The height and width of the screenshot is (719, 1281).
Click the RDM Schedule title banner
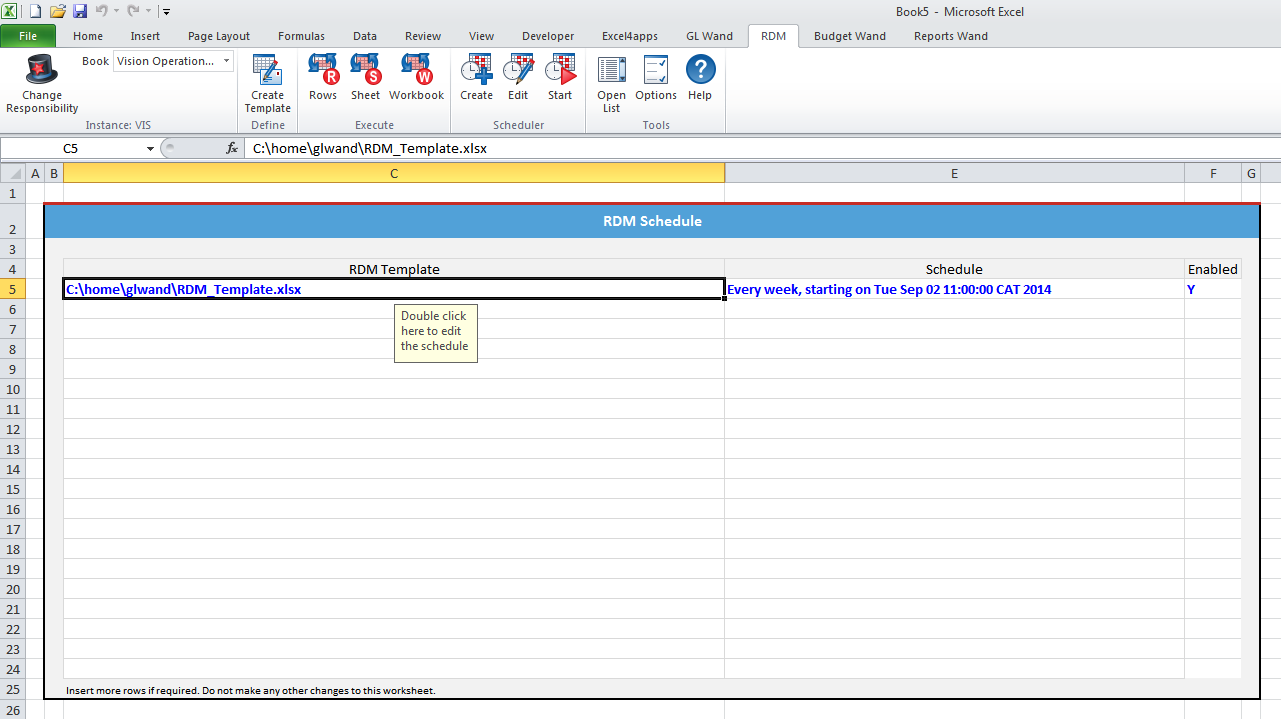tap(652, 221)
